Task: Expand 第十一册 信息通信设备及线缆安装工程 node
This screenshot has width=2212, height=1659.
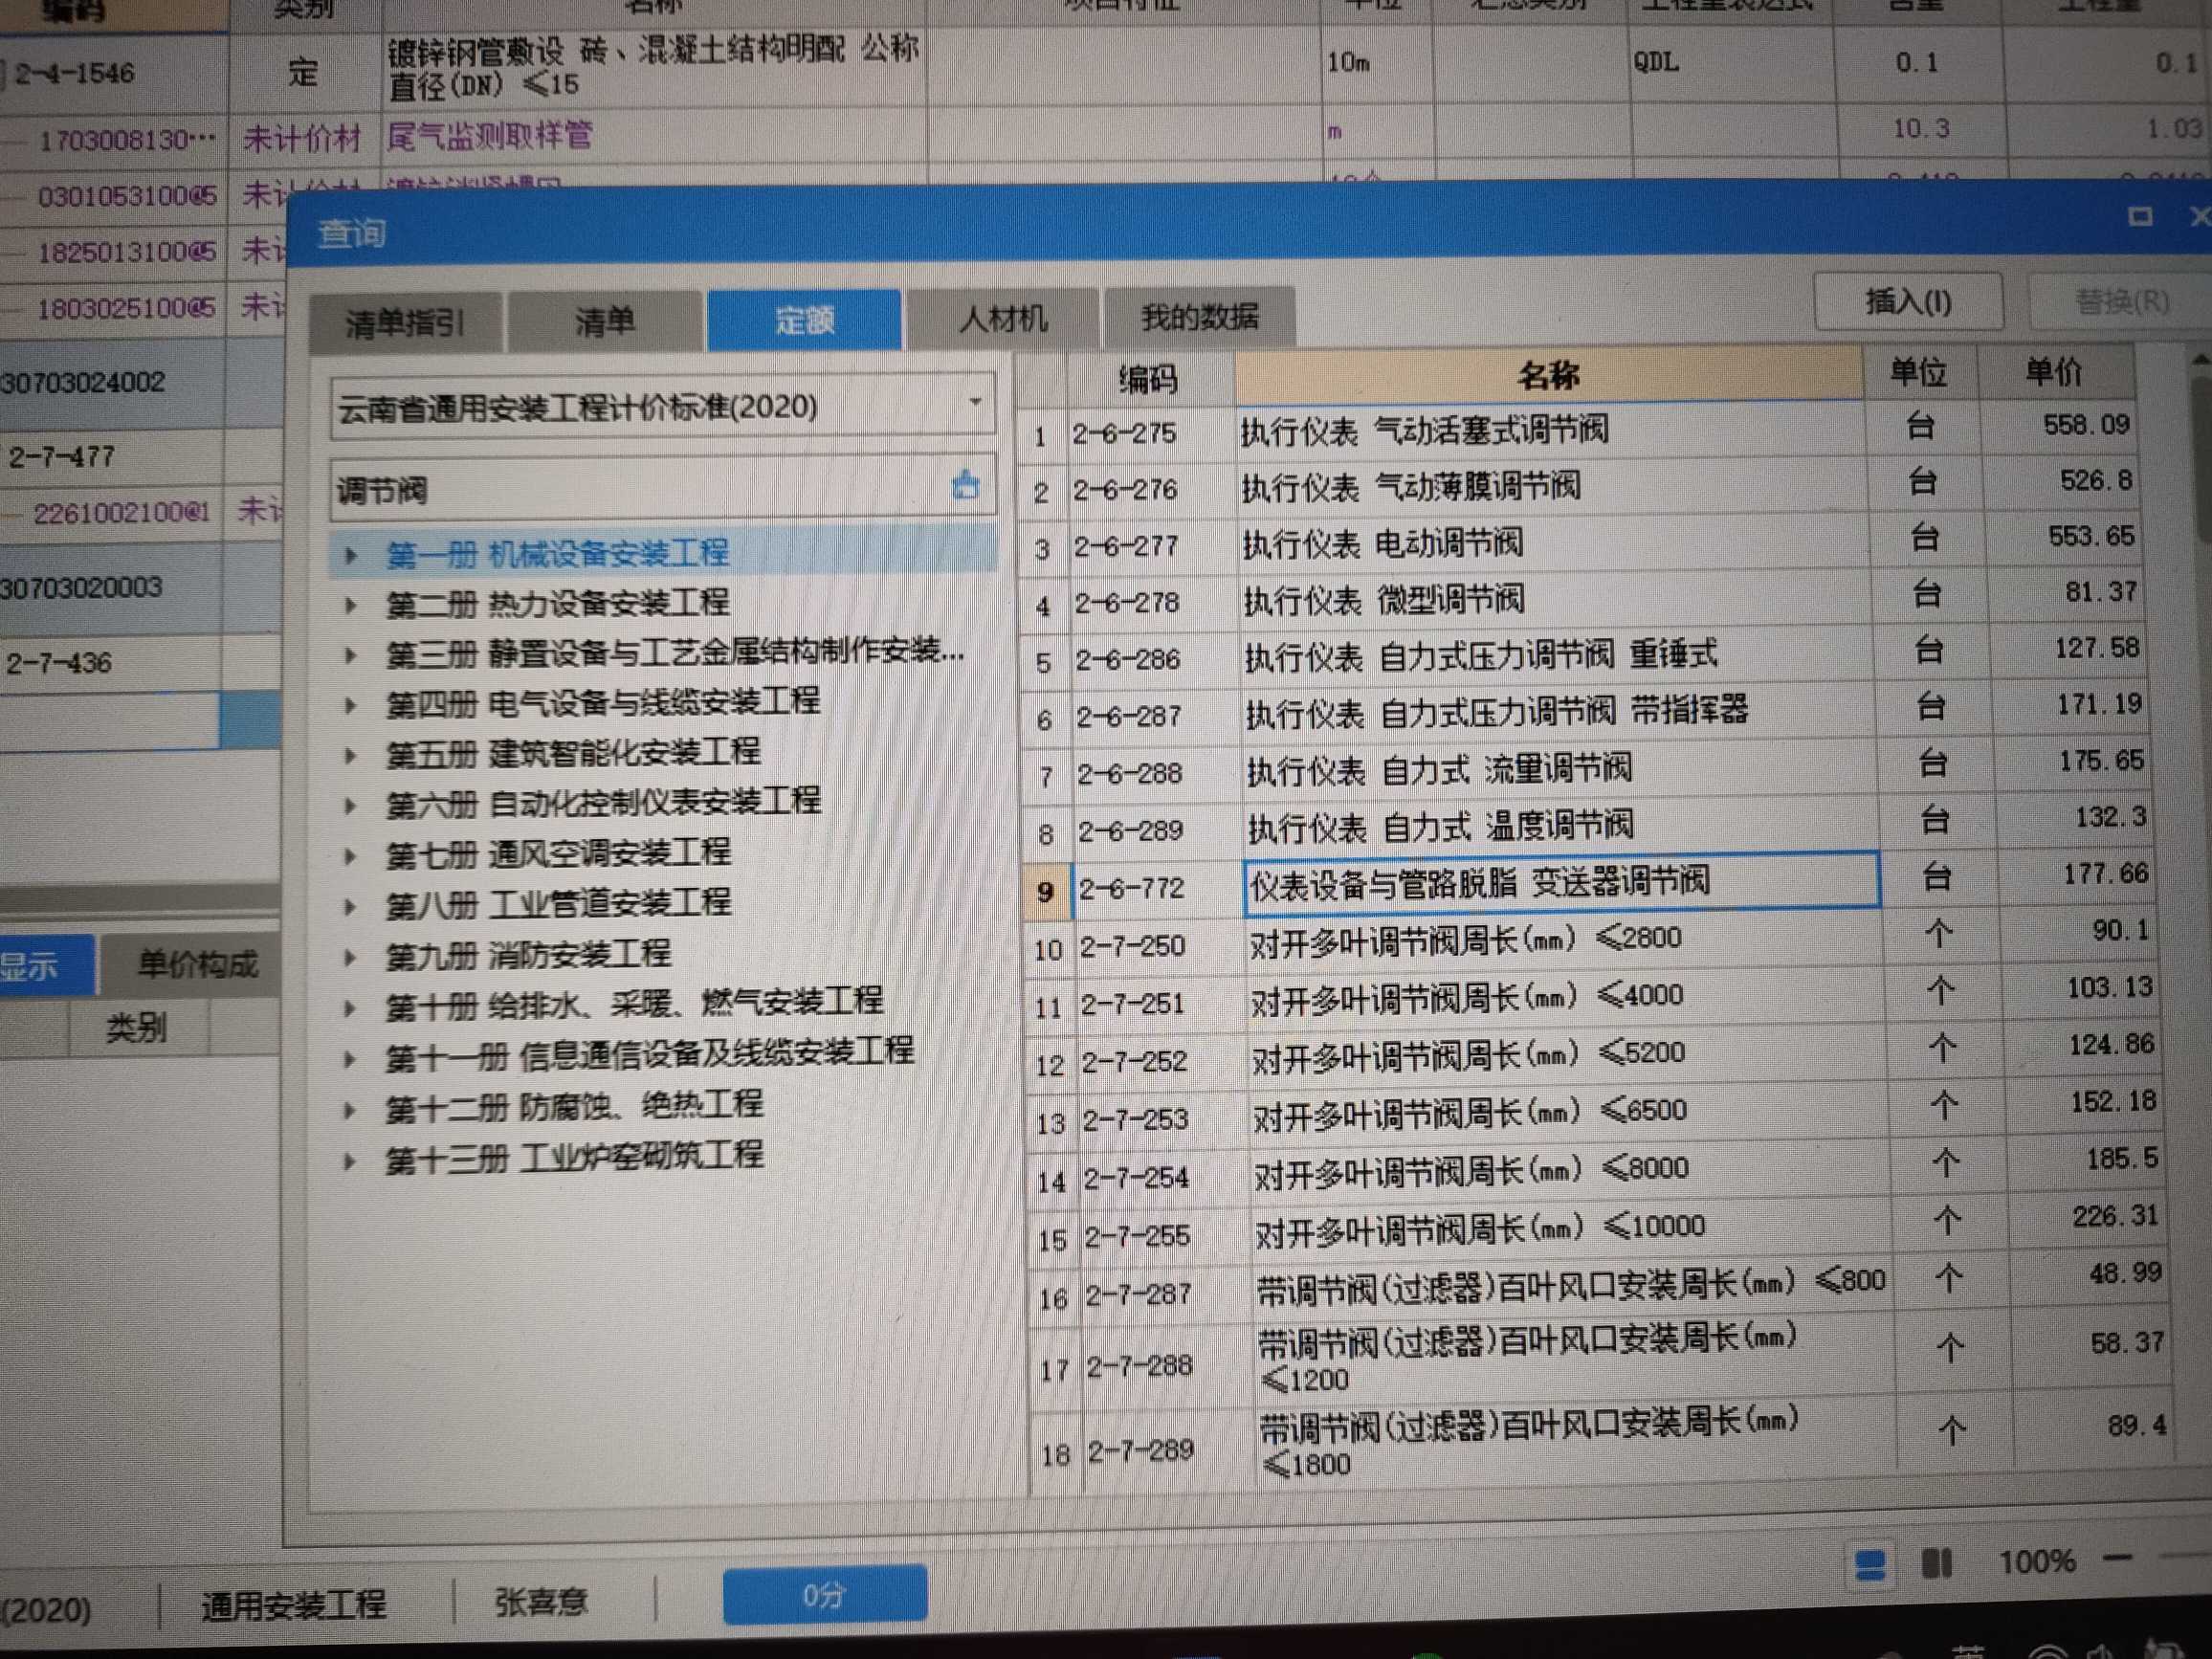Action: tap(350, 1059)
